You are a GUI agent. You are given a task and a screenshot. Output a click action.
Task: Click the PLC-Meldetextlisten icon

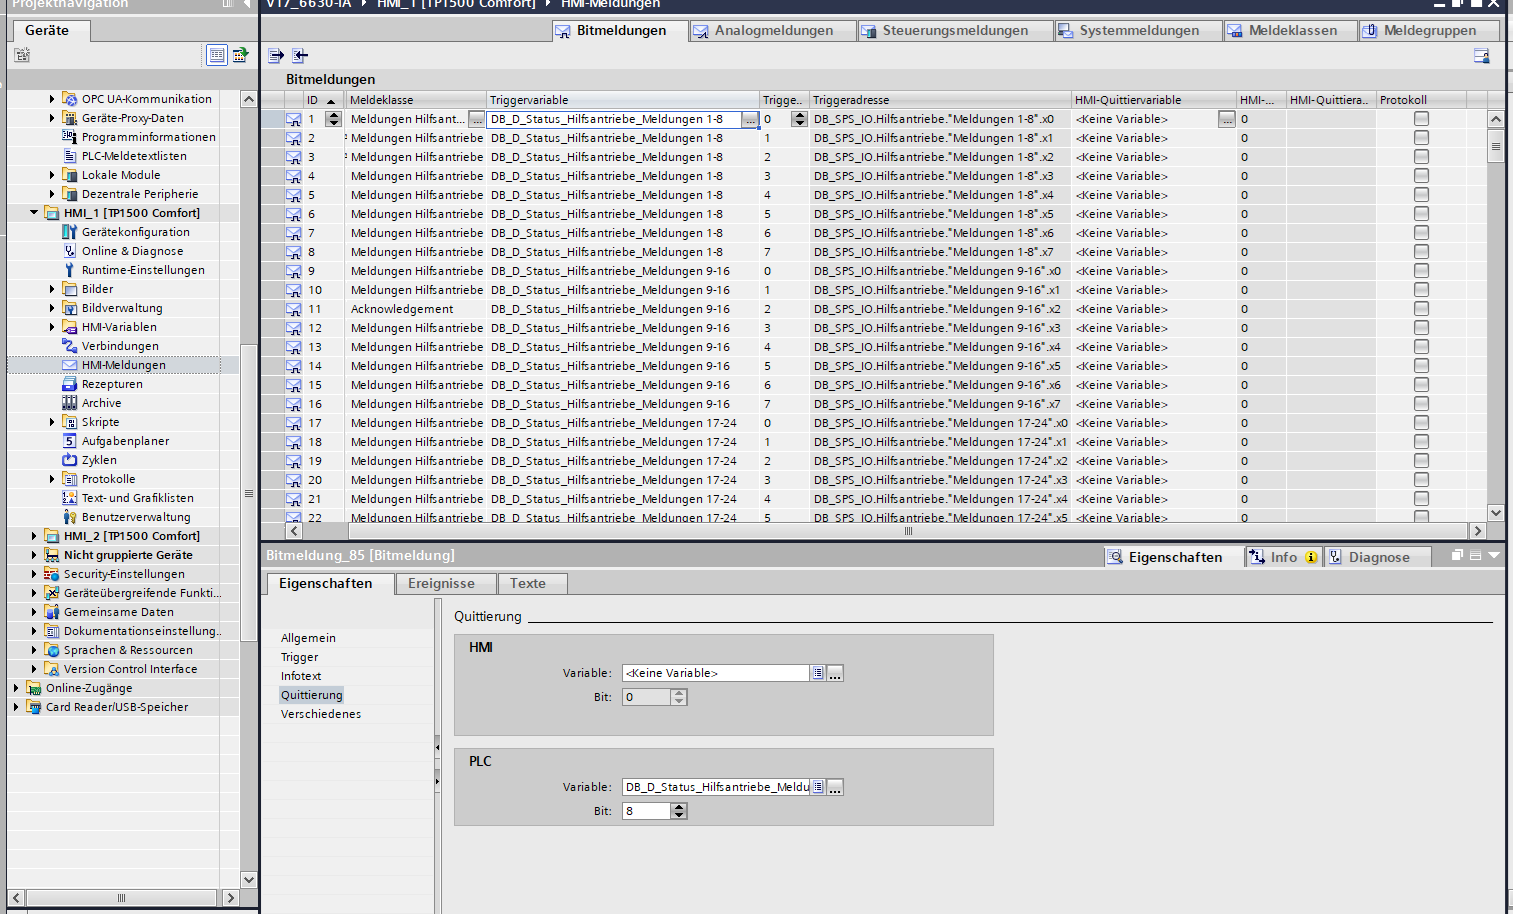coord(69,156)
